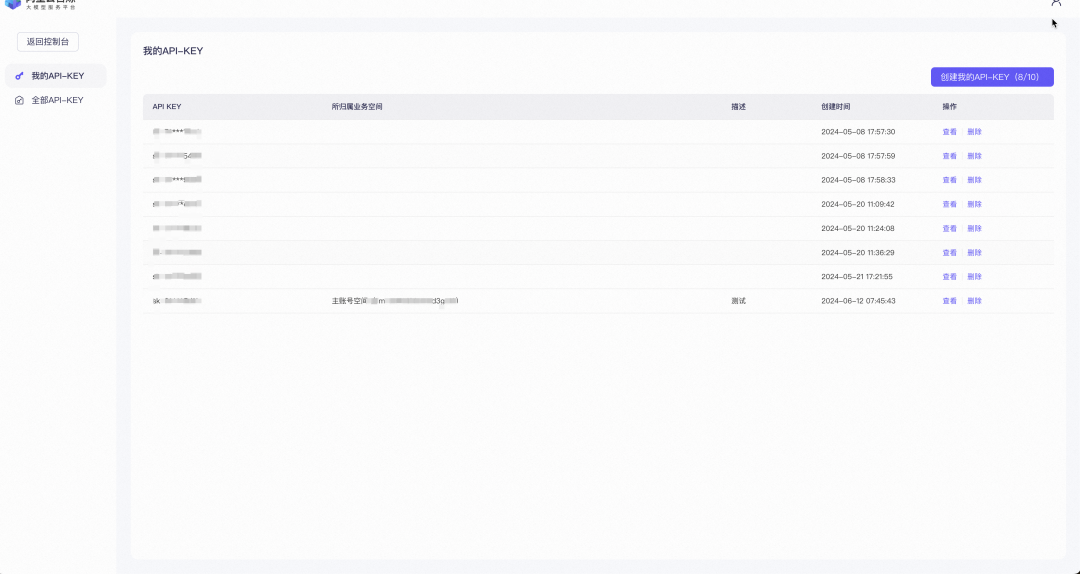Viewport: 1080px width, 574px height.
Task: Delete key created 2024-05-08 17:57:59
Action: 974,156
